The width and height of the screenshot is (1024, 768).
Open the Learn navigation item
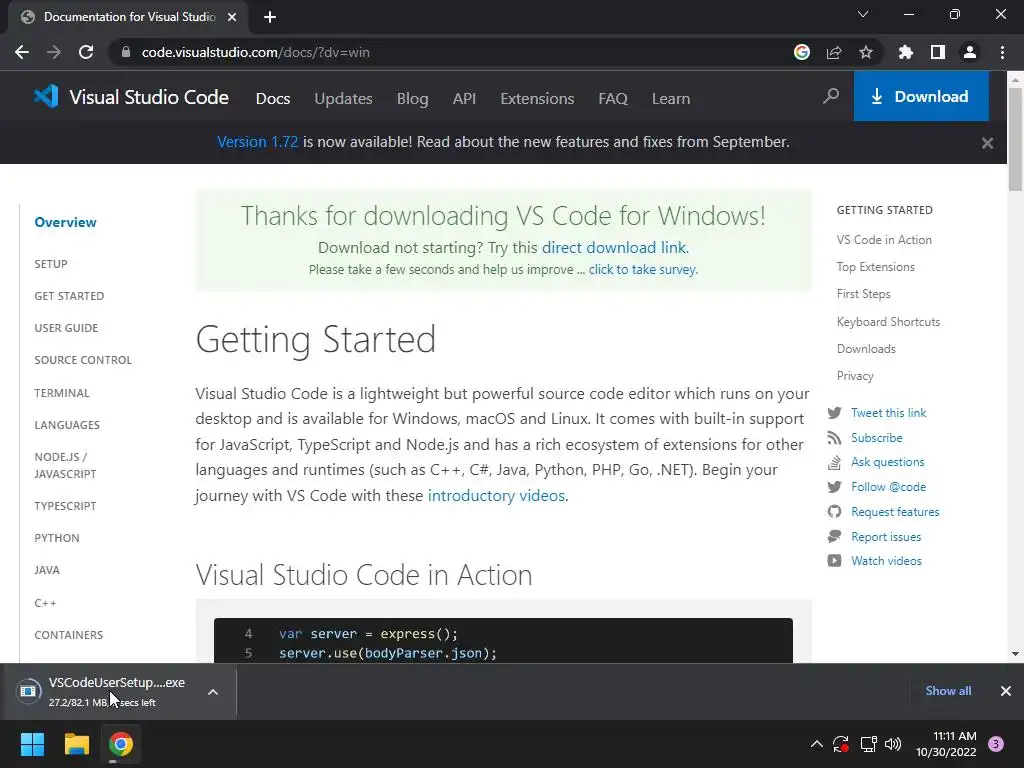coord(671,99)
